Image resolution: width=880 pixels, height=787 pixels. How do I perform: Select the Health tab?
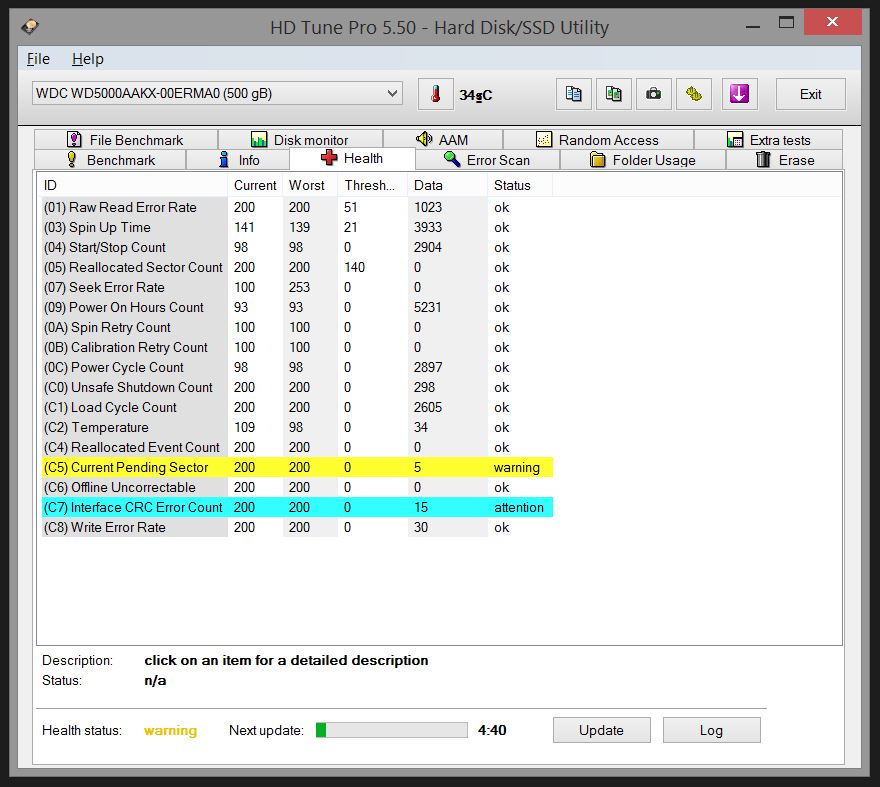pos(352,158)
